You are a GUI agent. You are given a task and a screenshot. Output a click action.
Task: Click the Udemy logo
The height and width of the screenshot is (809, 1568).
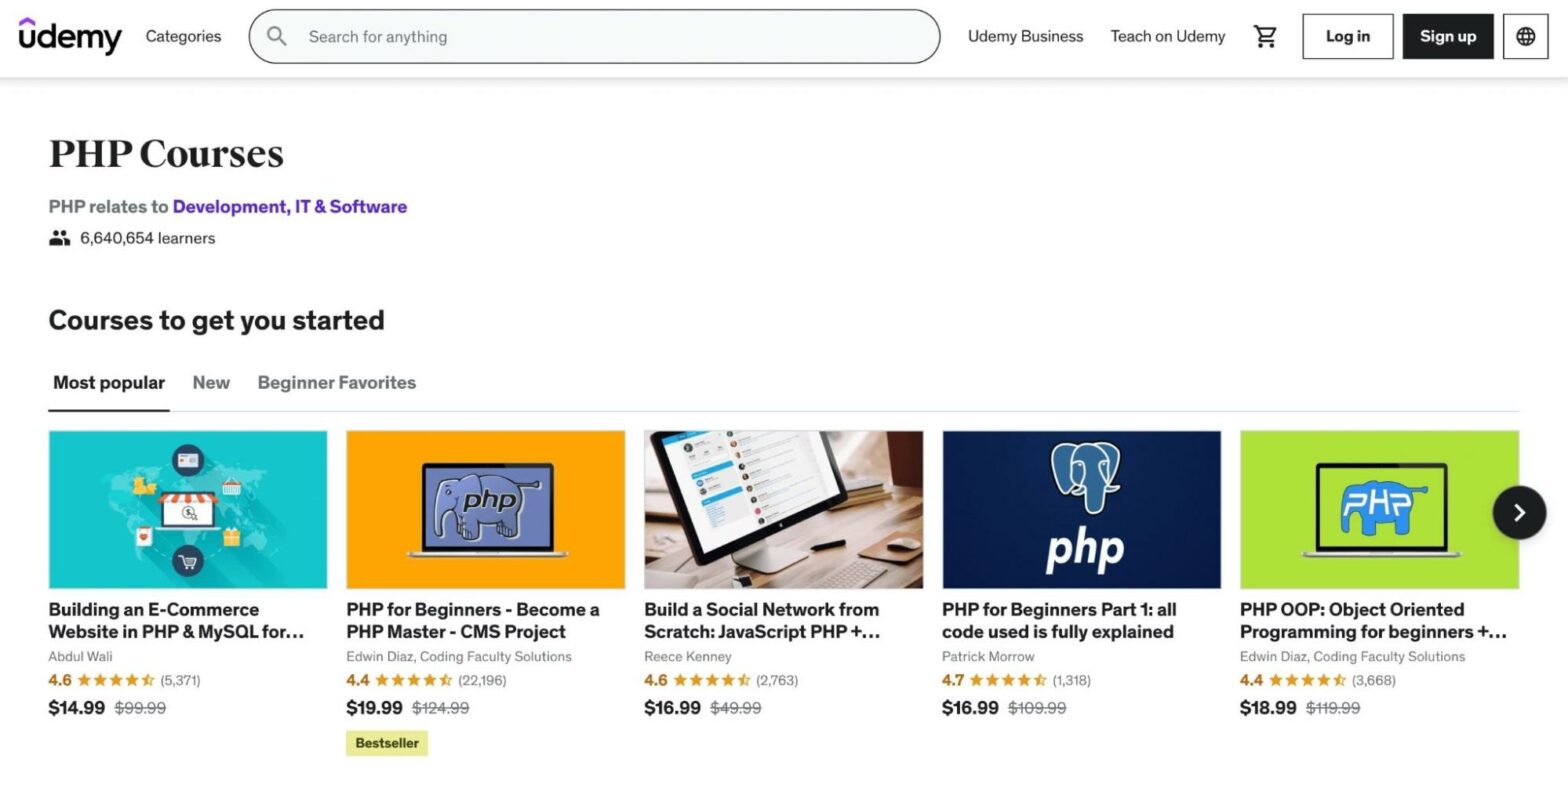[x=68, y=37]
